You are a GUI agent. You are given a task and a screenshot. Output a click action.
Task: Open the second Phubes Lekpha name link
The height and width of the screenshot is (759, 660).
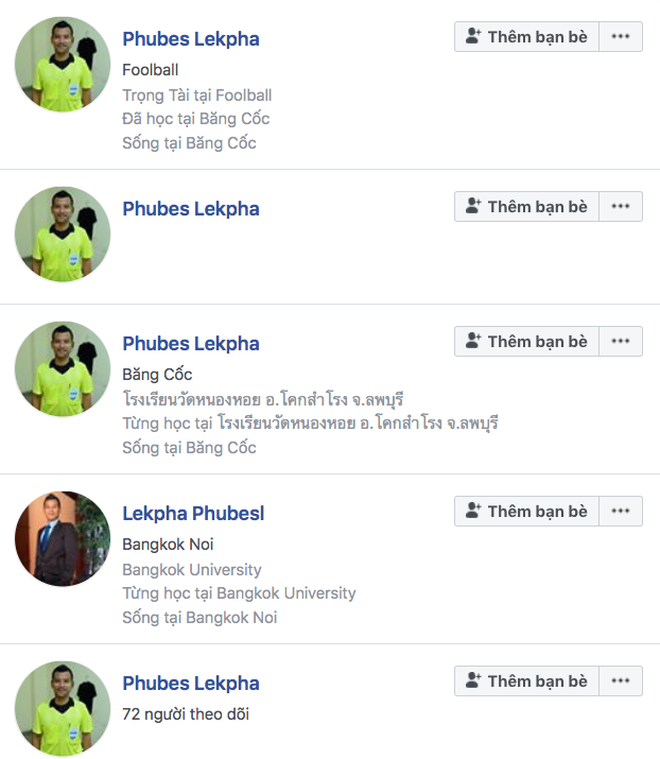click(x=190, y=209)
